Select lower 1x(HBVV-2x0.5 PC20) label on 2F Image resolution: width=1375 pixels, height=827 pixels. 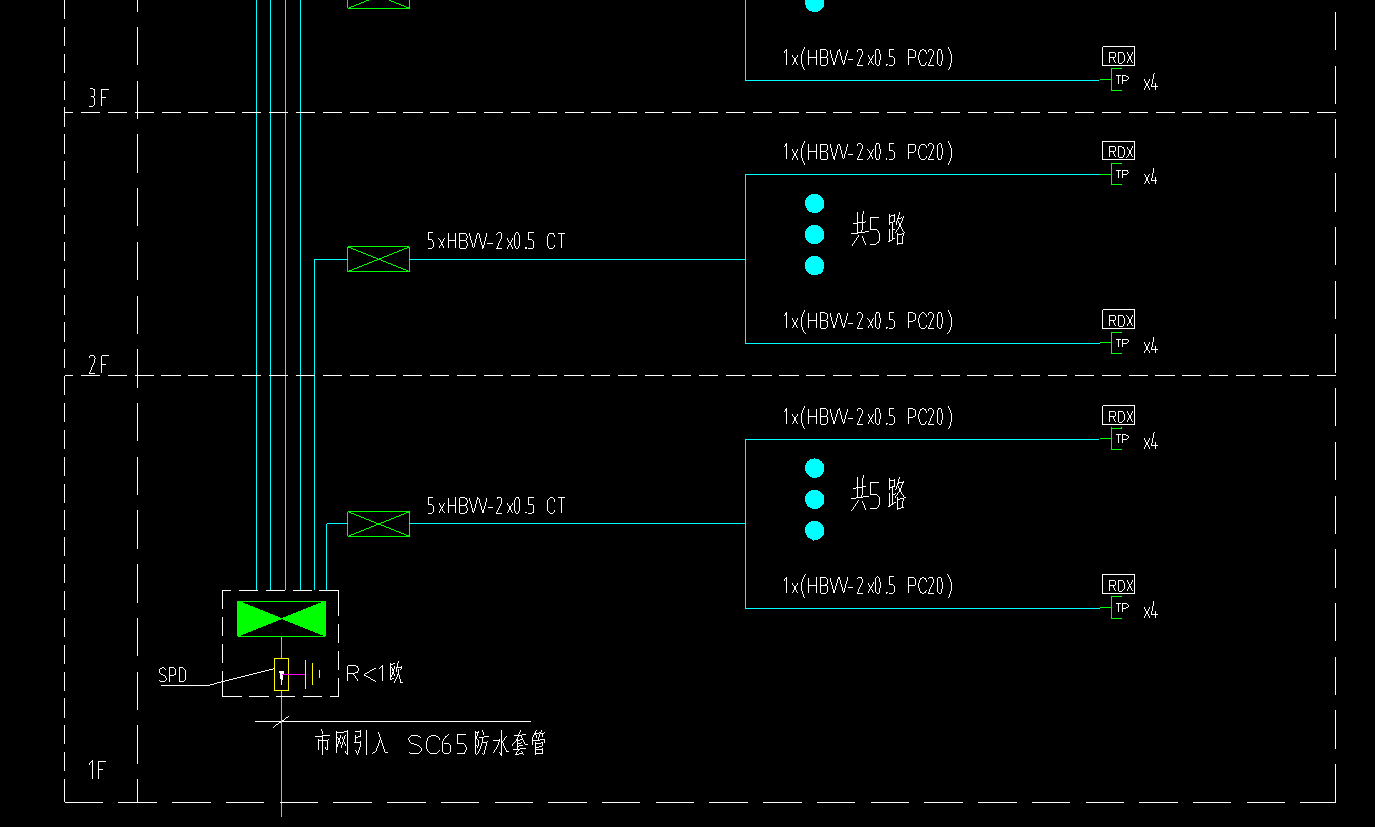[868, 321]
